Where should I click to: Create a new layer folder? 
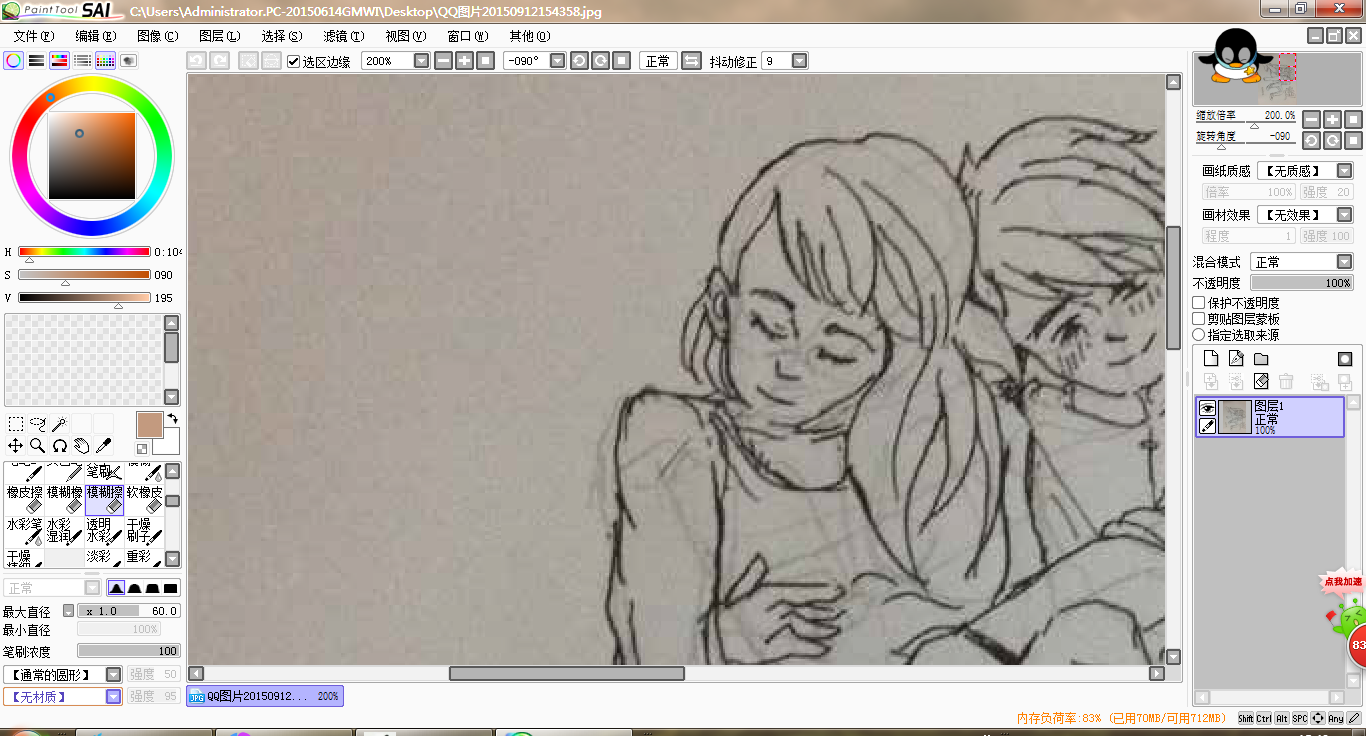tap(1261, 359)
